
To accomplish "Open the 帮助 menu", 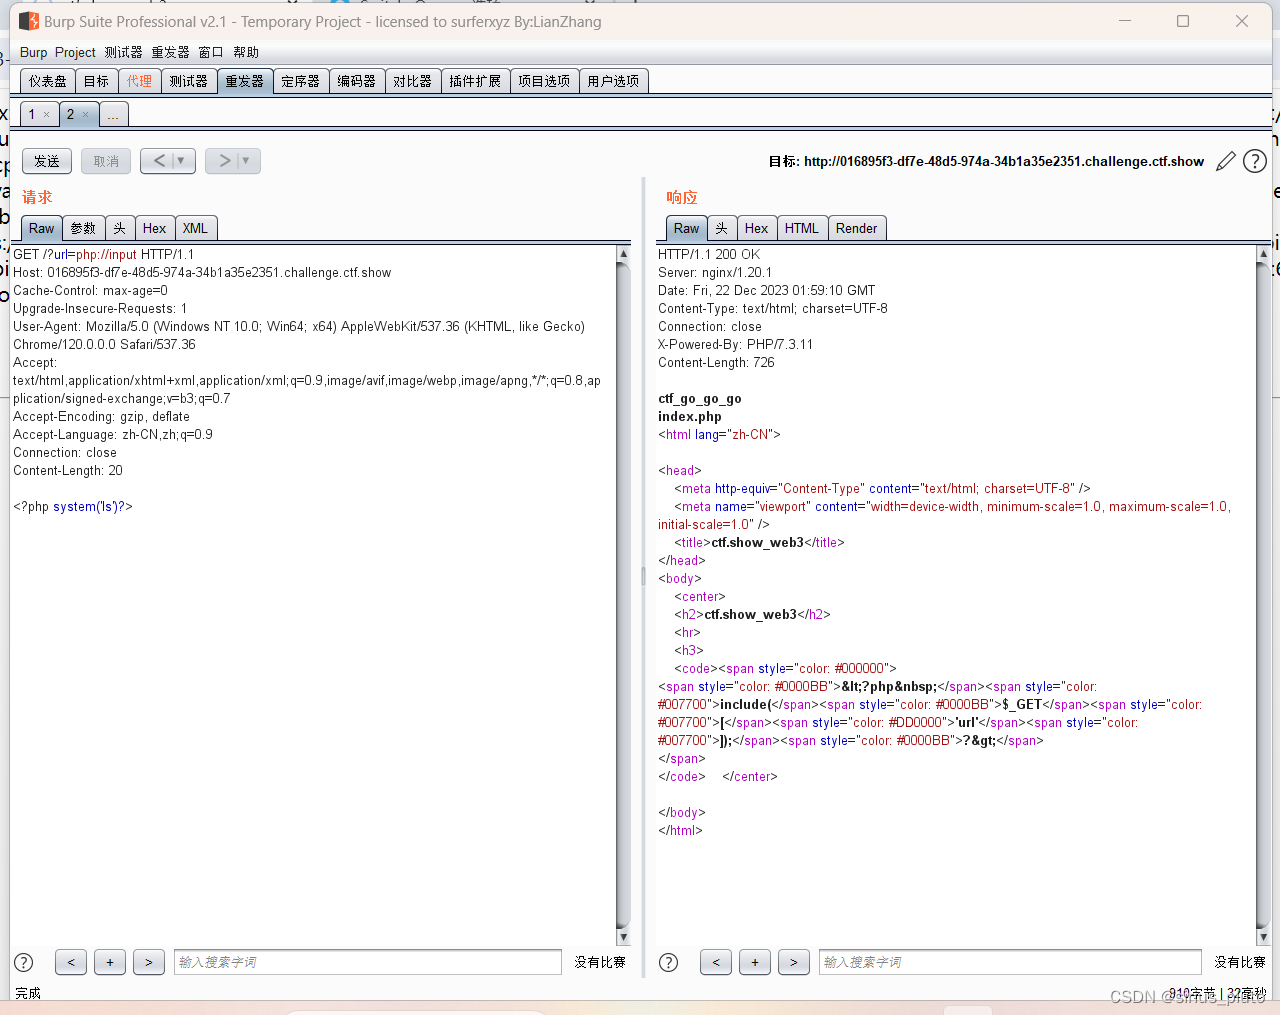I will [x=246, y=52].
